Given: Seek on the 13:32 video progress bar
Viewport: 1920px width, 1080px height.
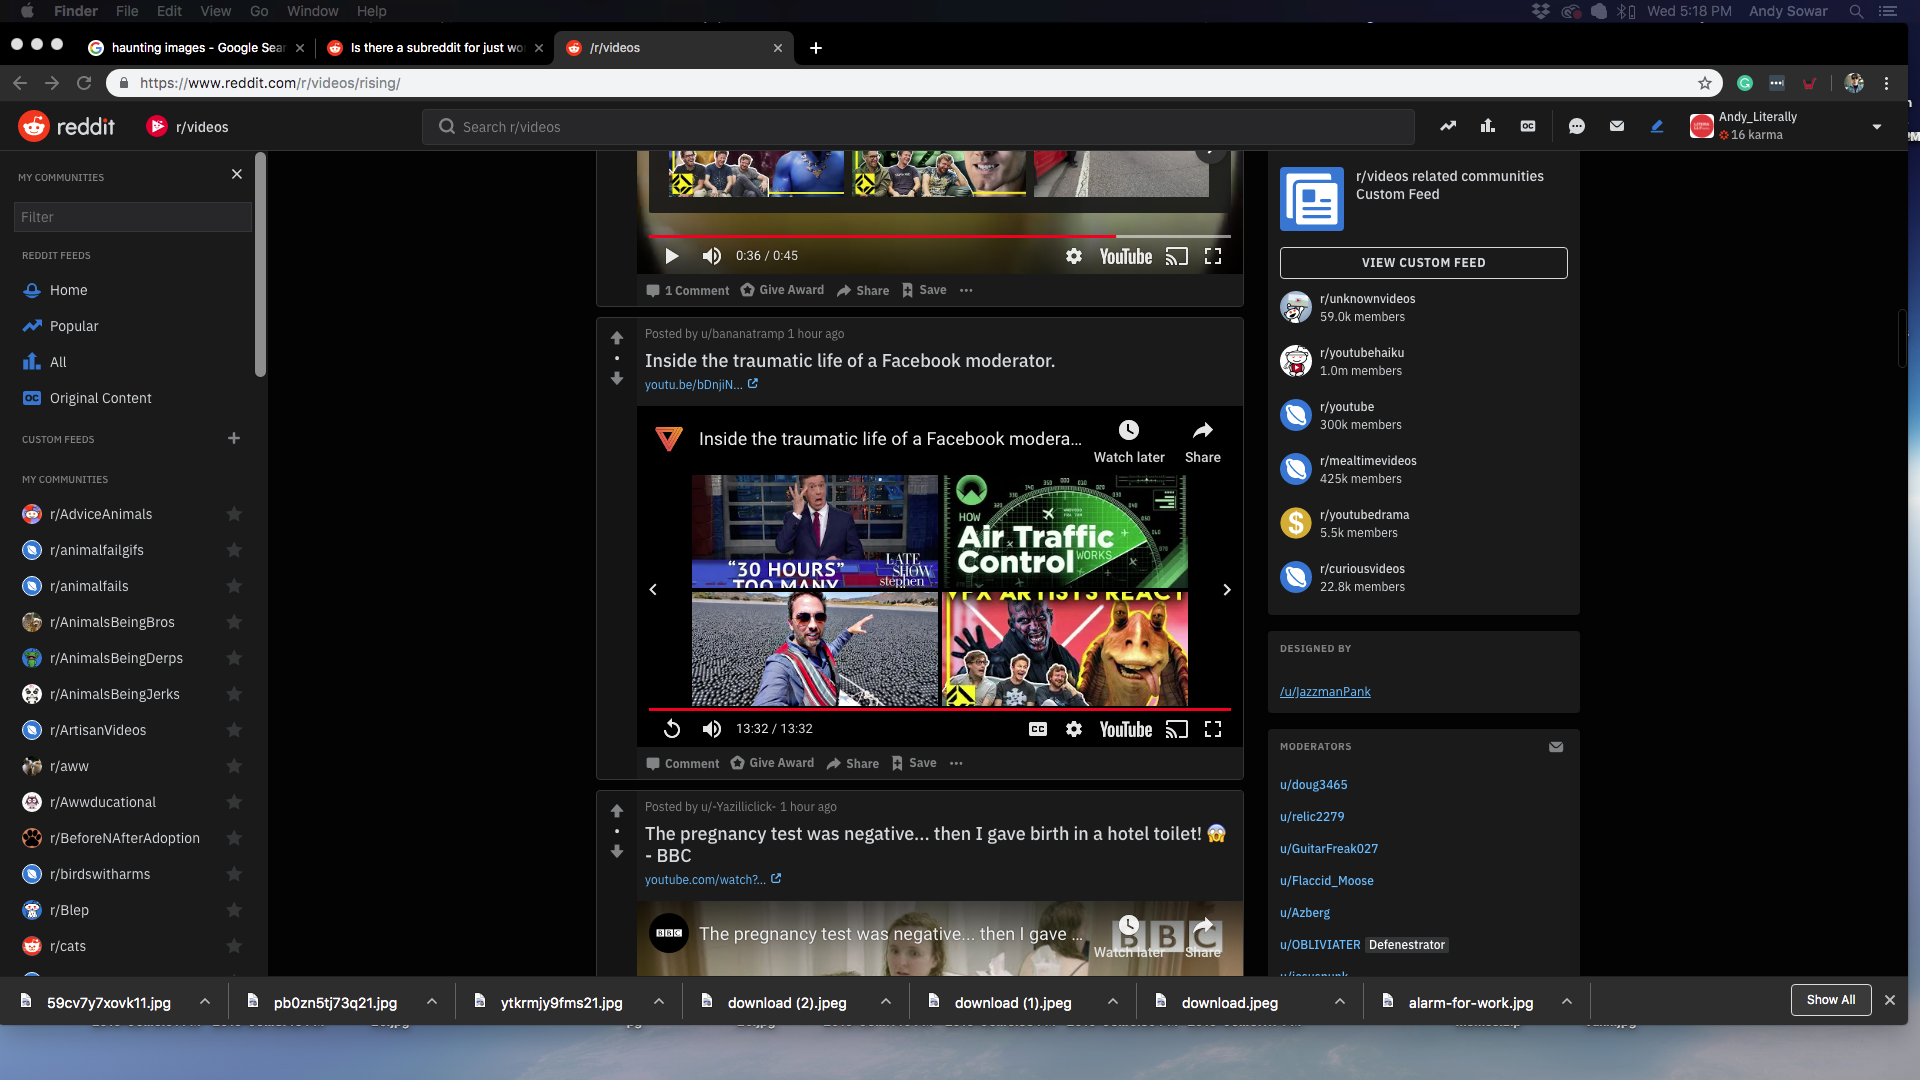Looking at the screenshot, I should point(940,709).
